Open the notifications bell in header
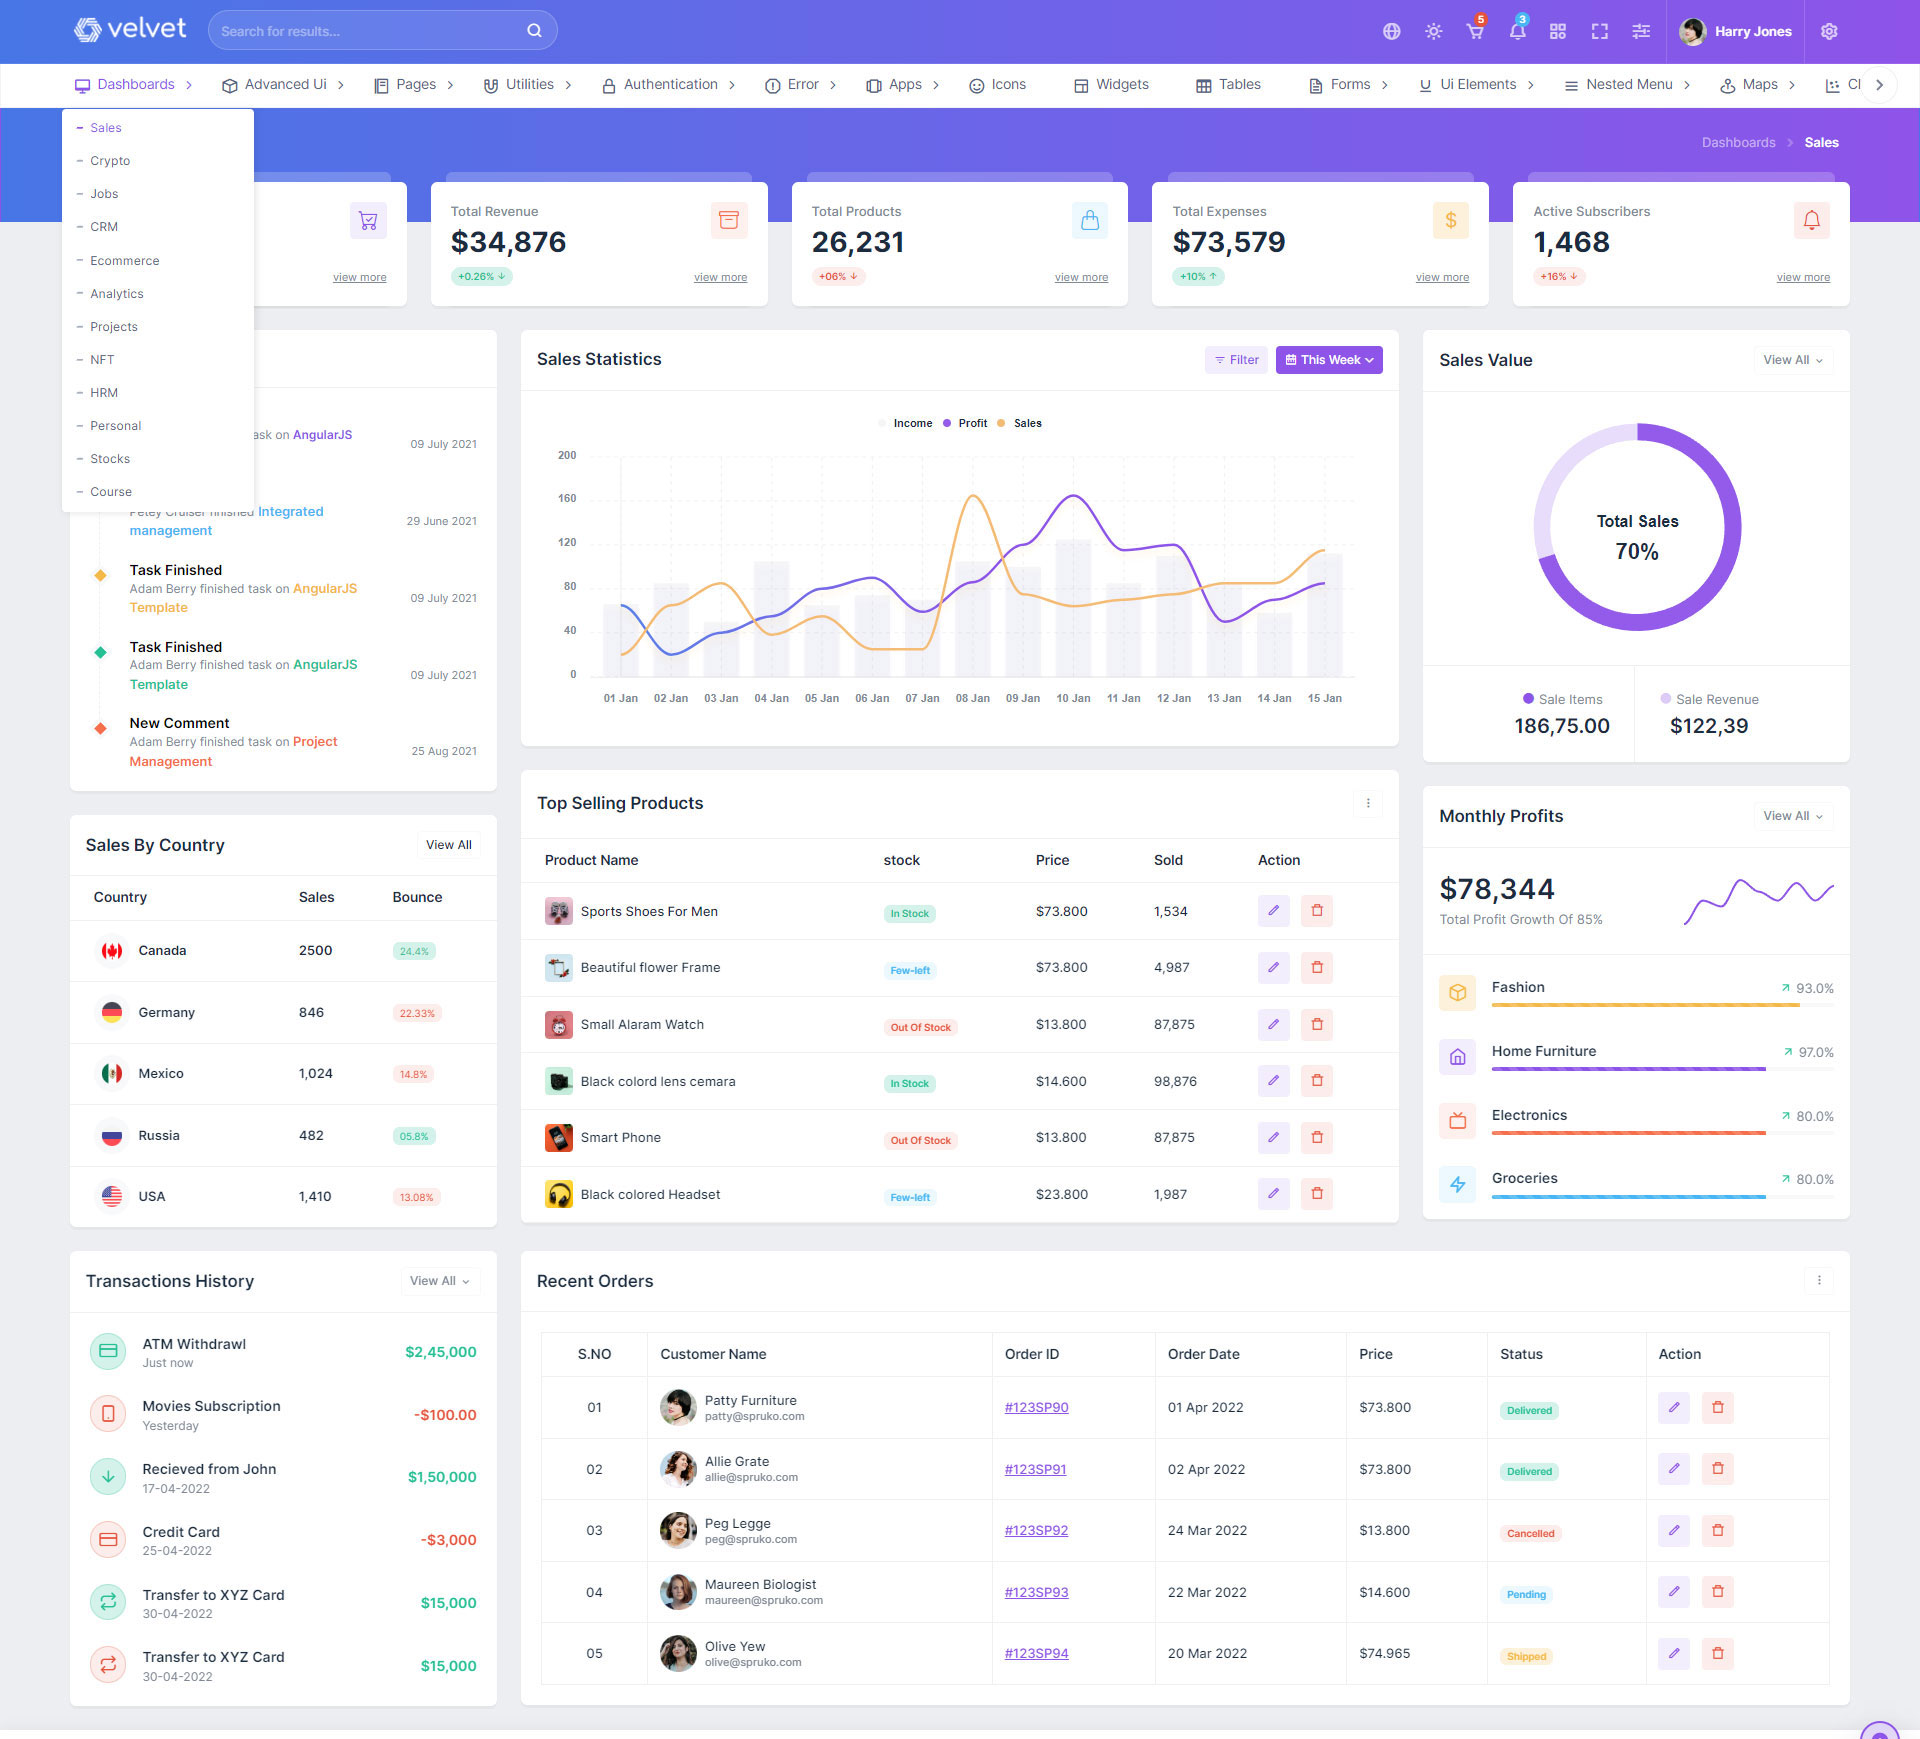The image size is (1920, 1739). 1517,31
